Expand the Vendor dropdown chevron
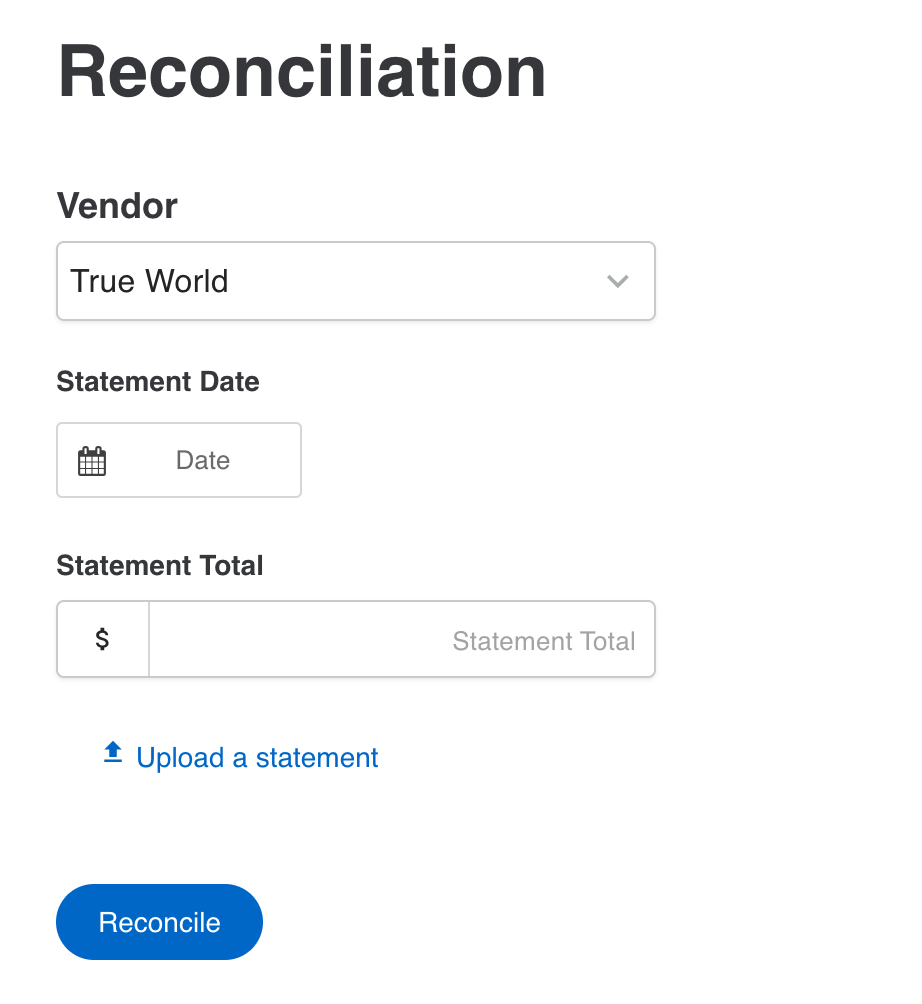Viewport: 922px width, 1004px height. coord(617,281)
